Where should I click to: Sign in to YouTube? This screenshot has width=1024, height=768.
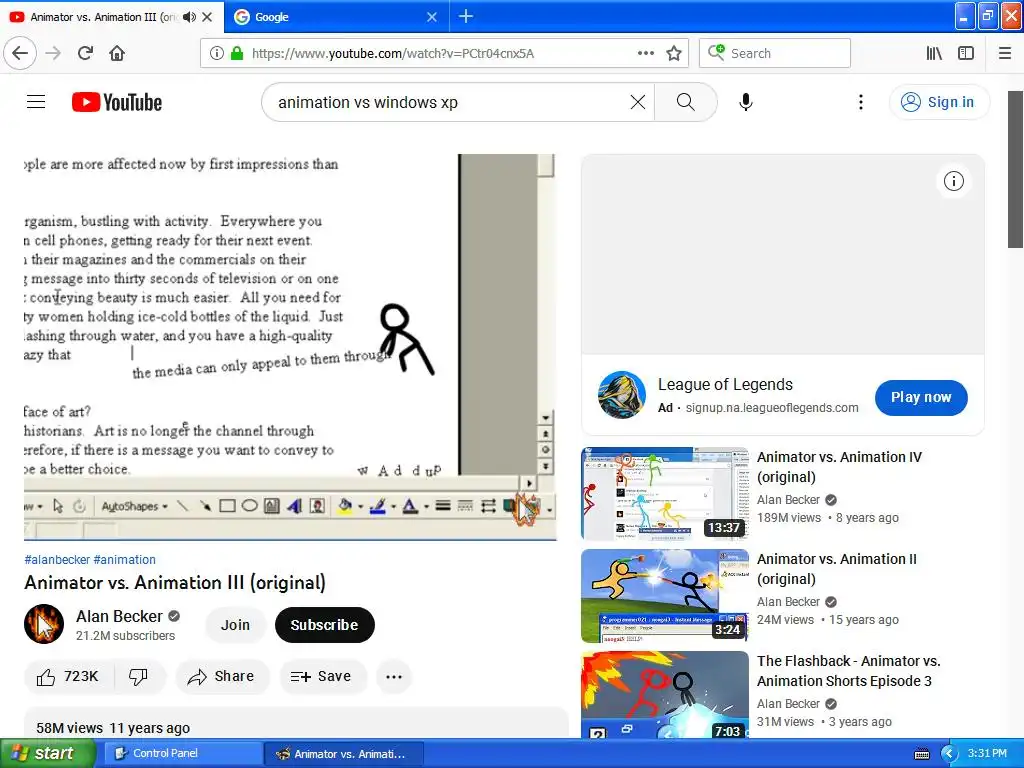(939, 102)
